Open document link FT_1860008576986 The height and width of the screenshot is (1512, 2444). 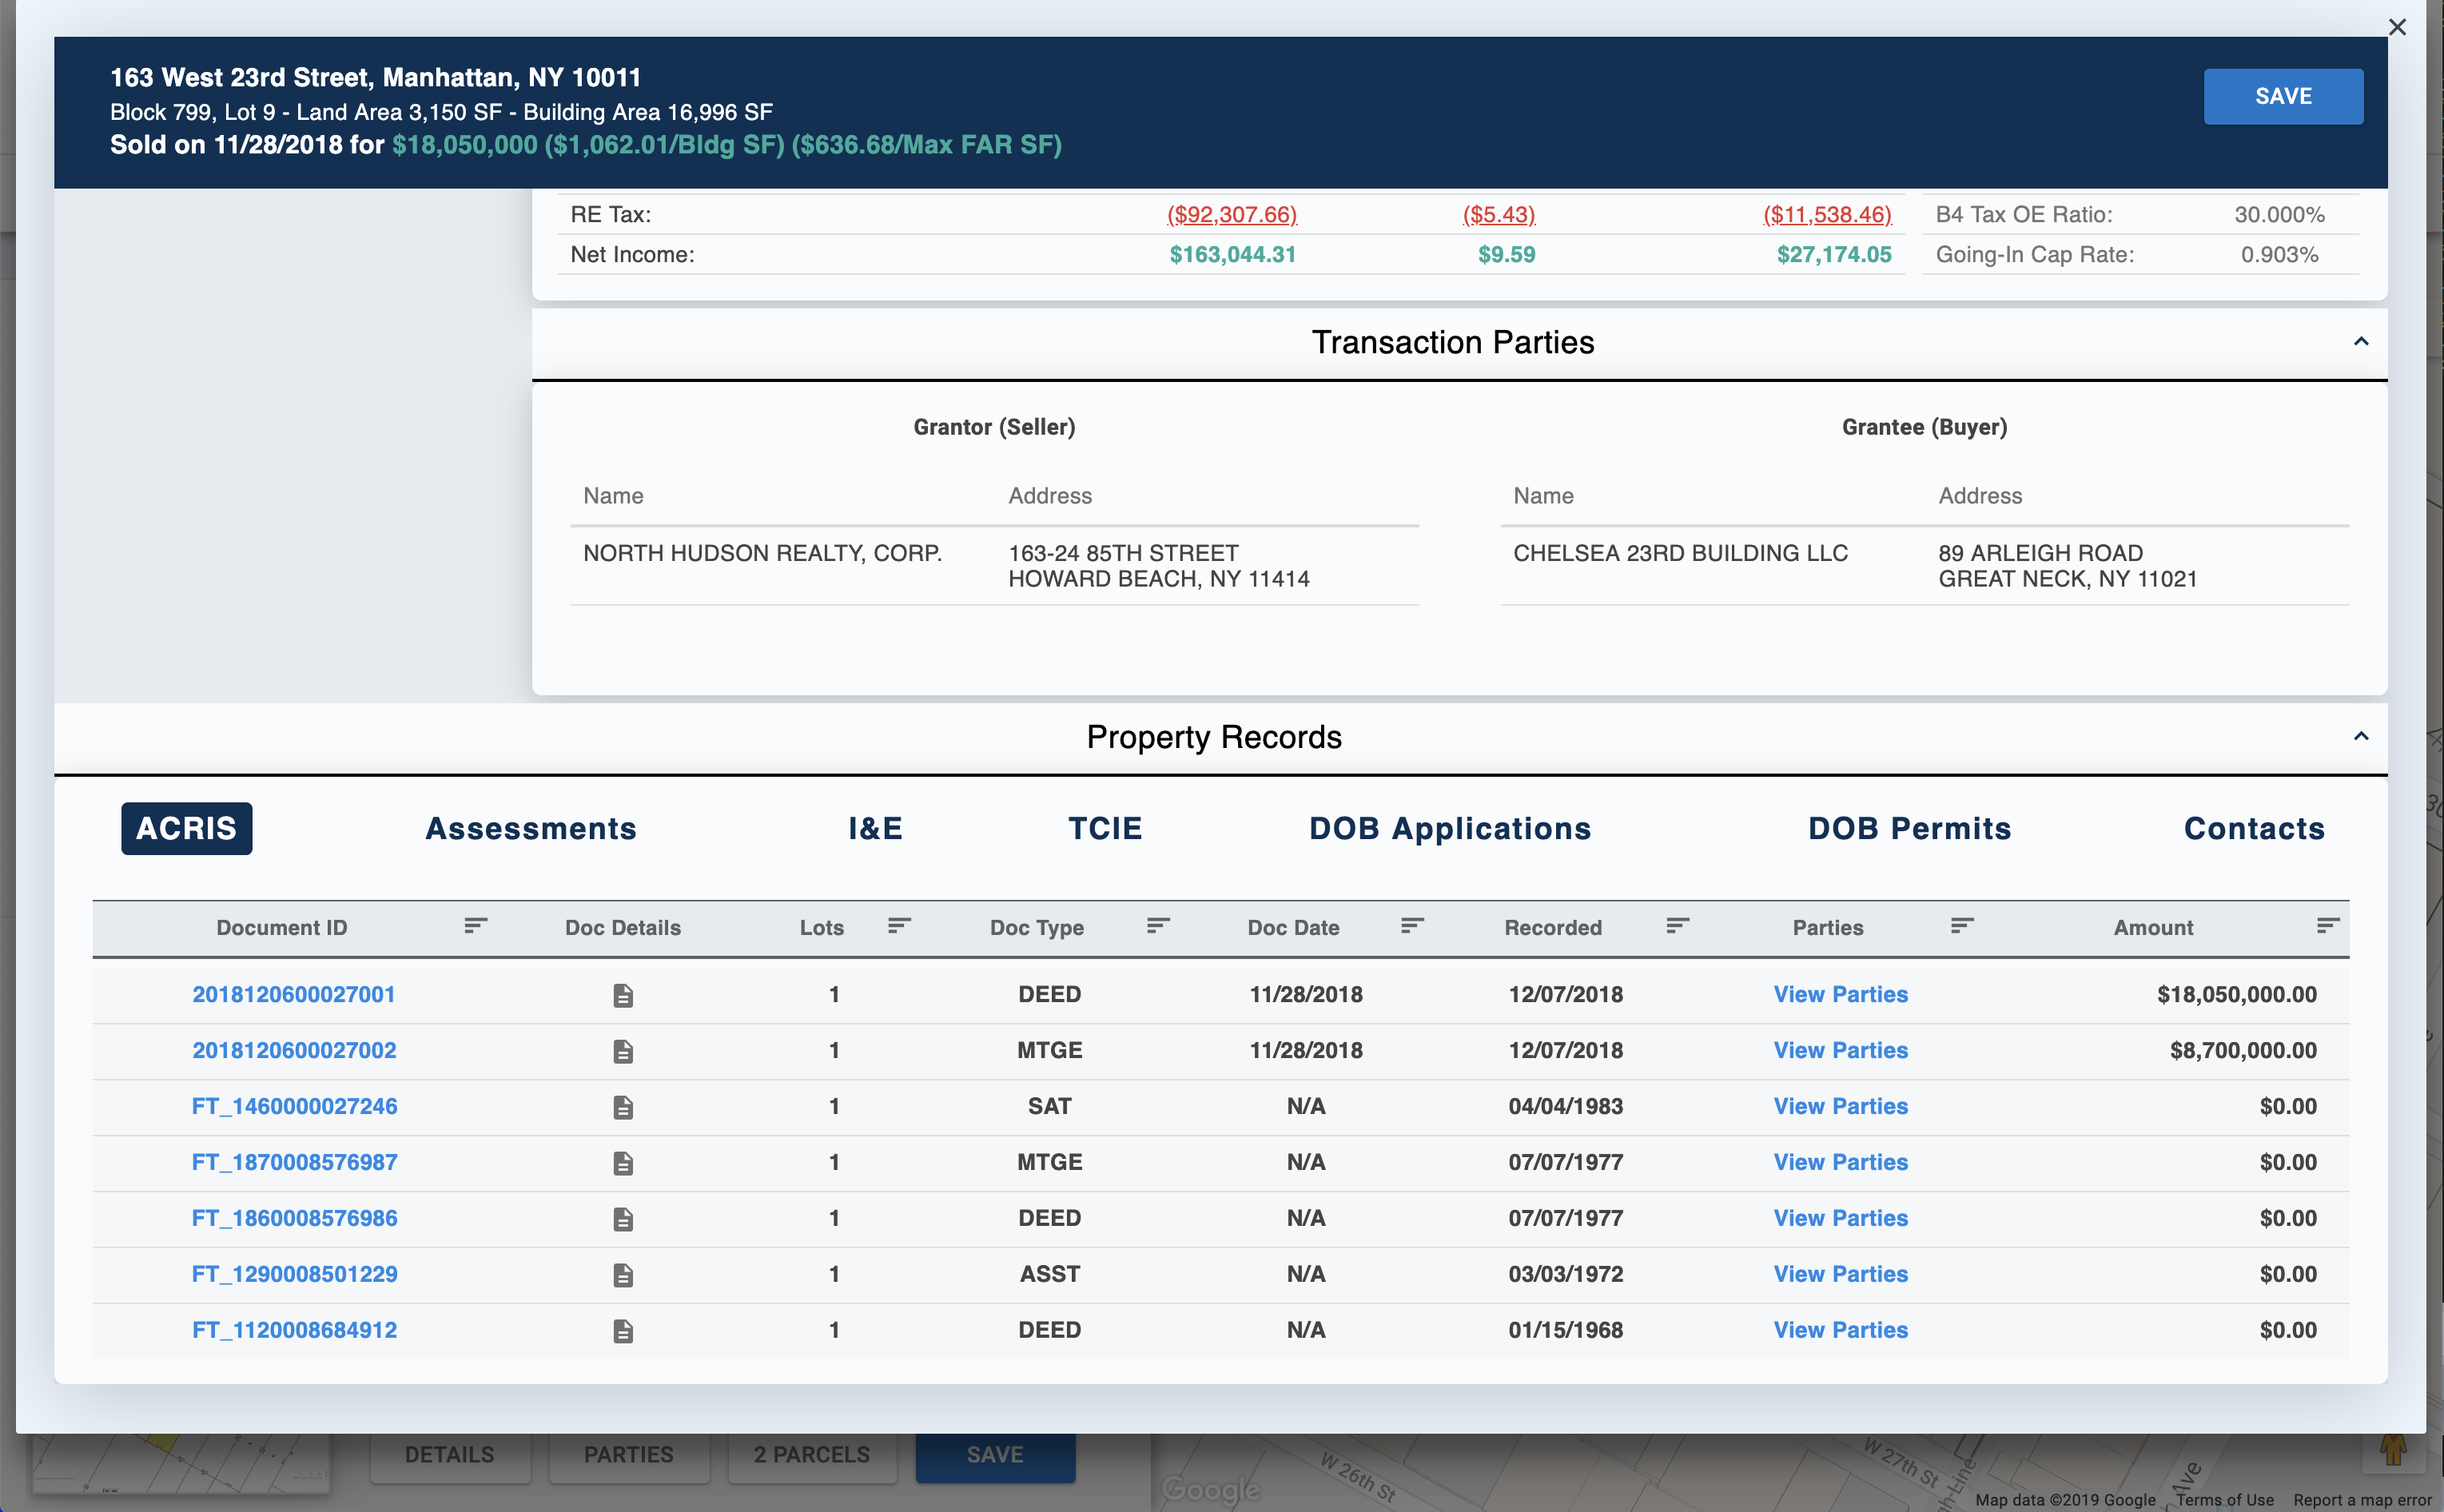coord(294,1218)
